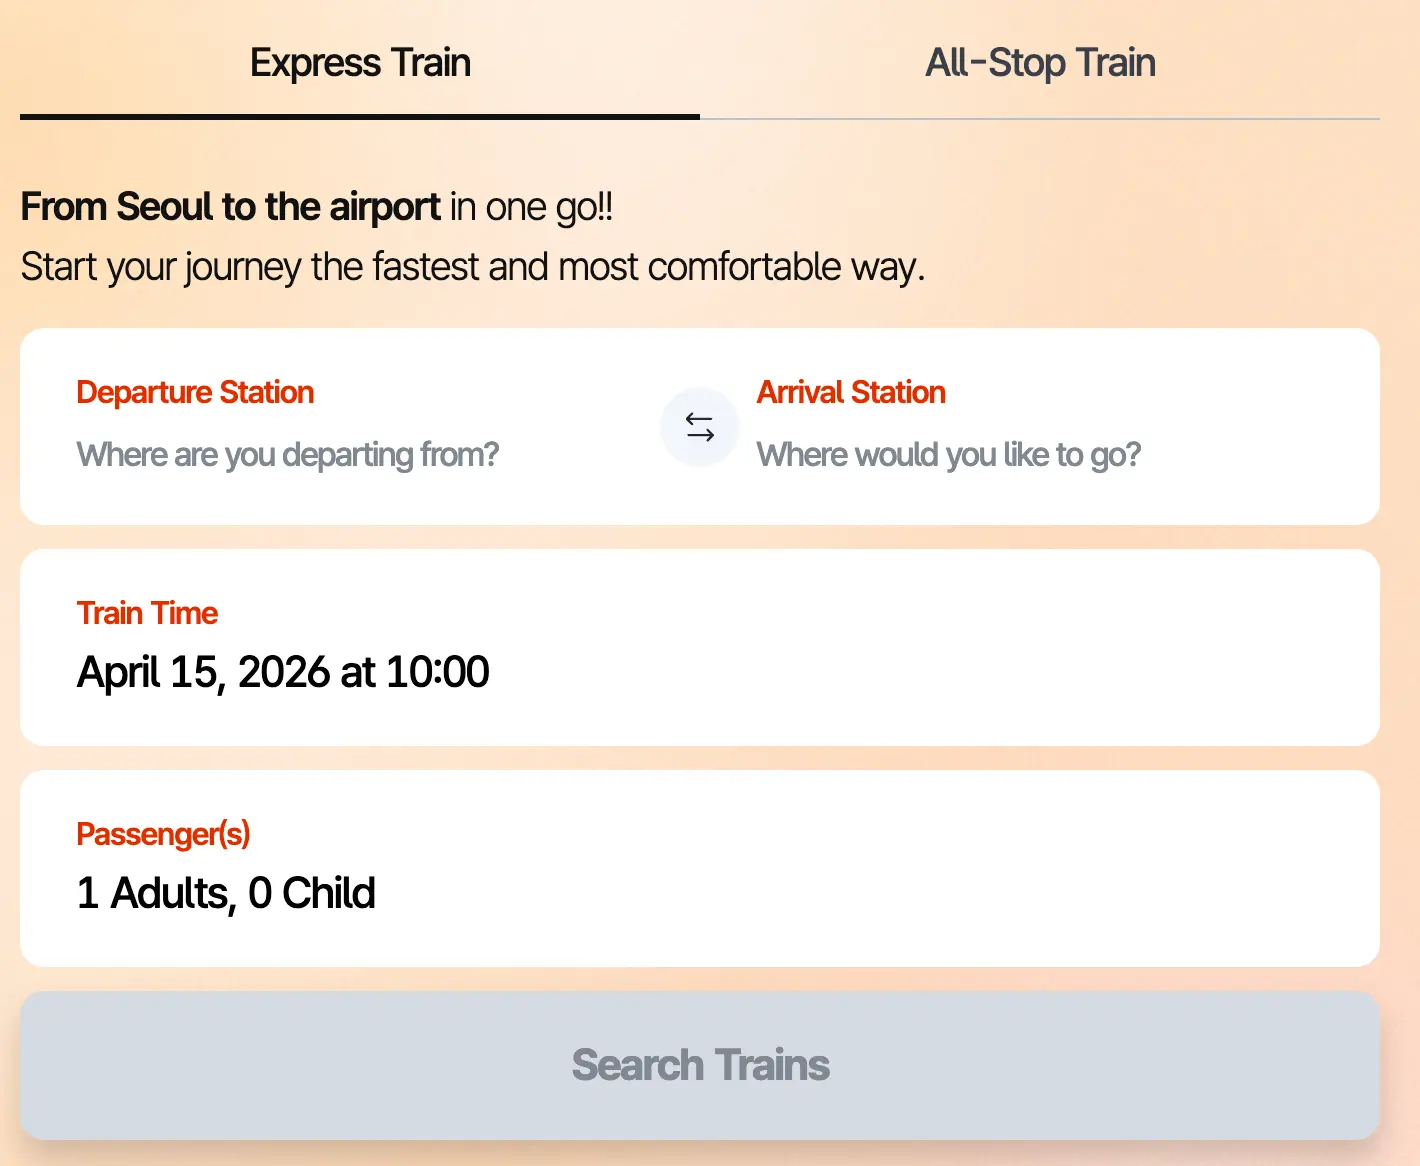Swap departure and arrival stations

click(x=700, y=427)
